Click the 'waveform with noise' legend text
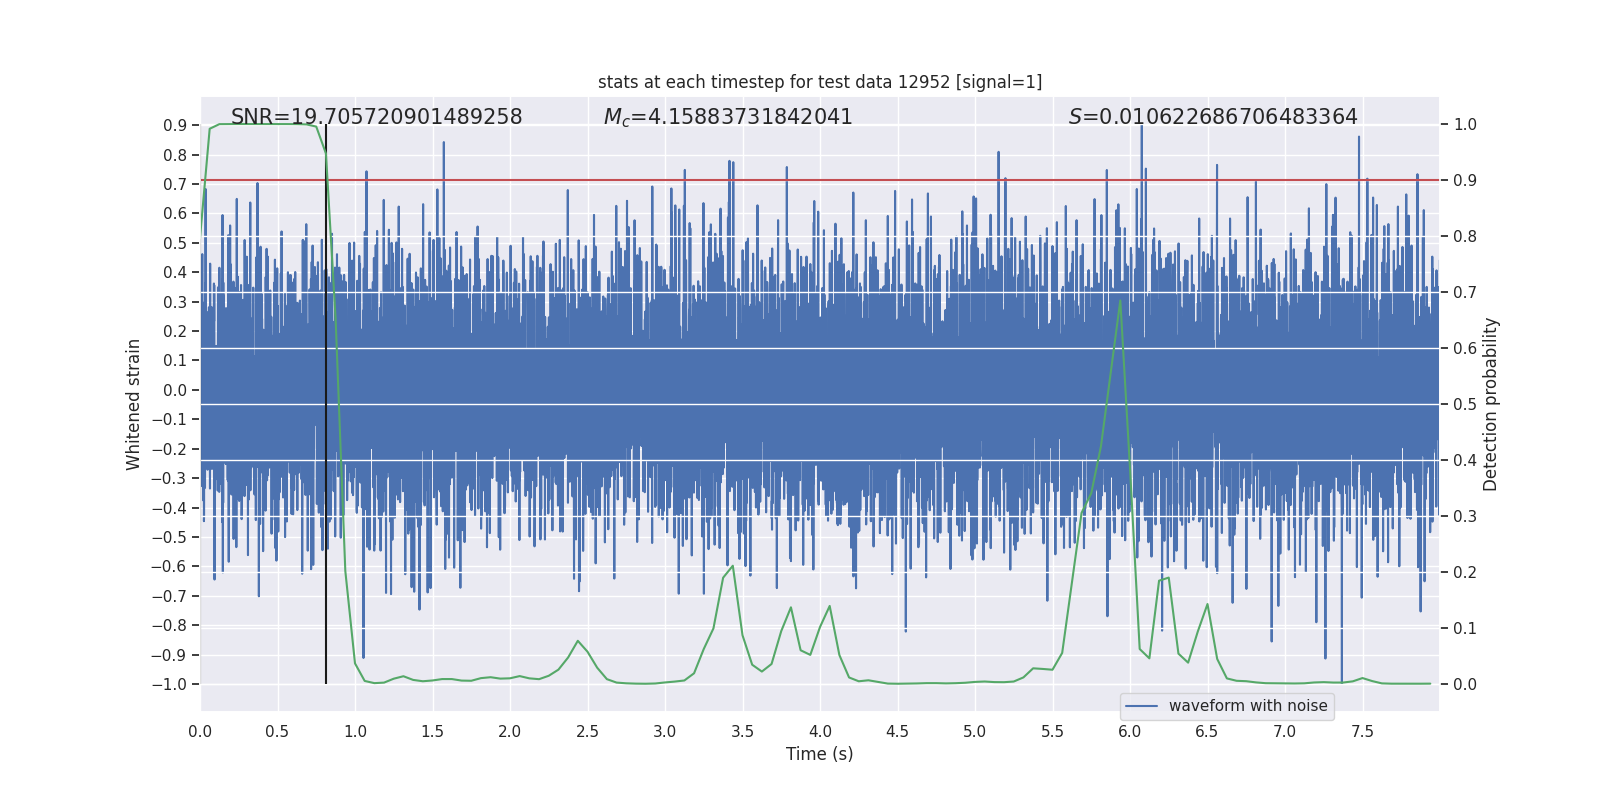This screenshot has height=800, width=1600. (1248, 706)
